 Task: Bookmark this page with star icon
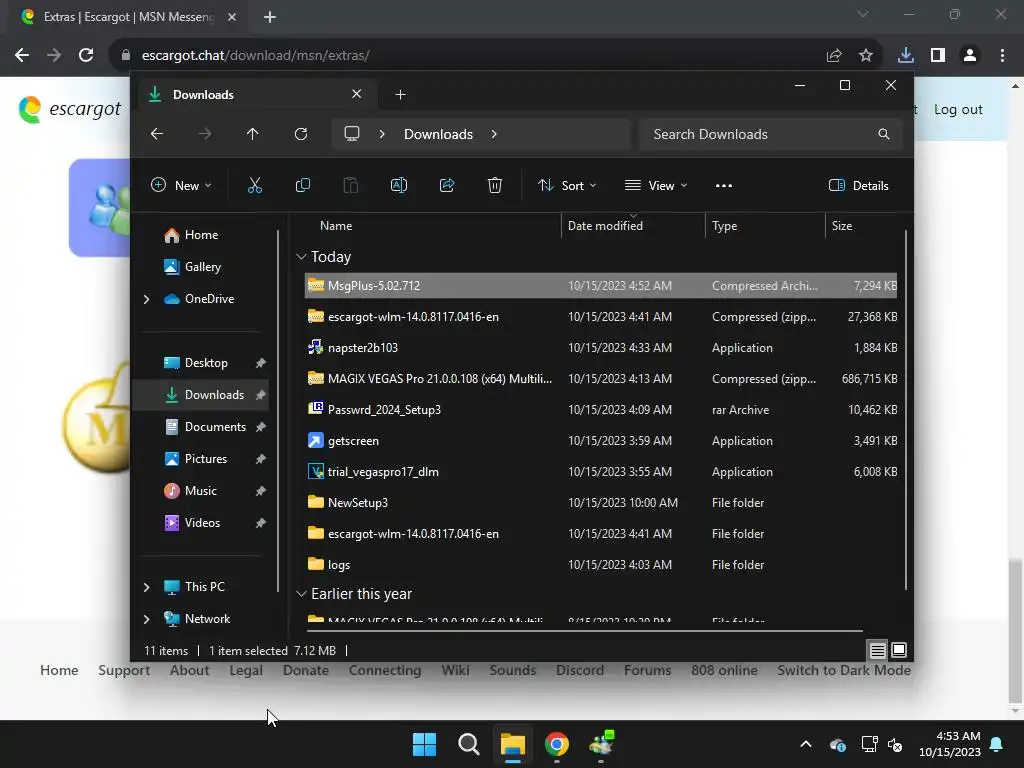(866, 56)
